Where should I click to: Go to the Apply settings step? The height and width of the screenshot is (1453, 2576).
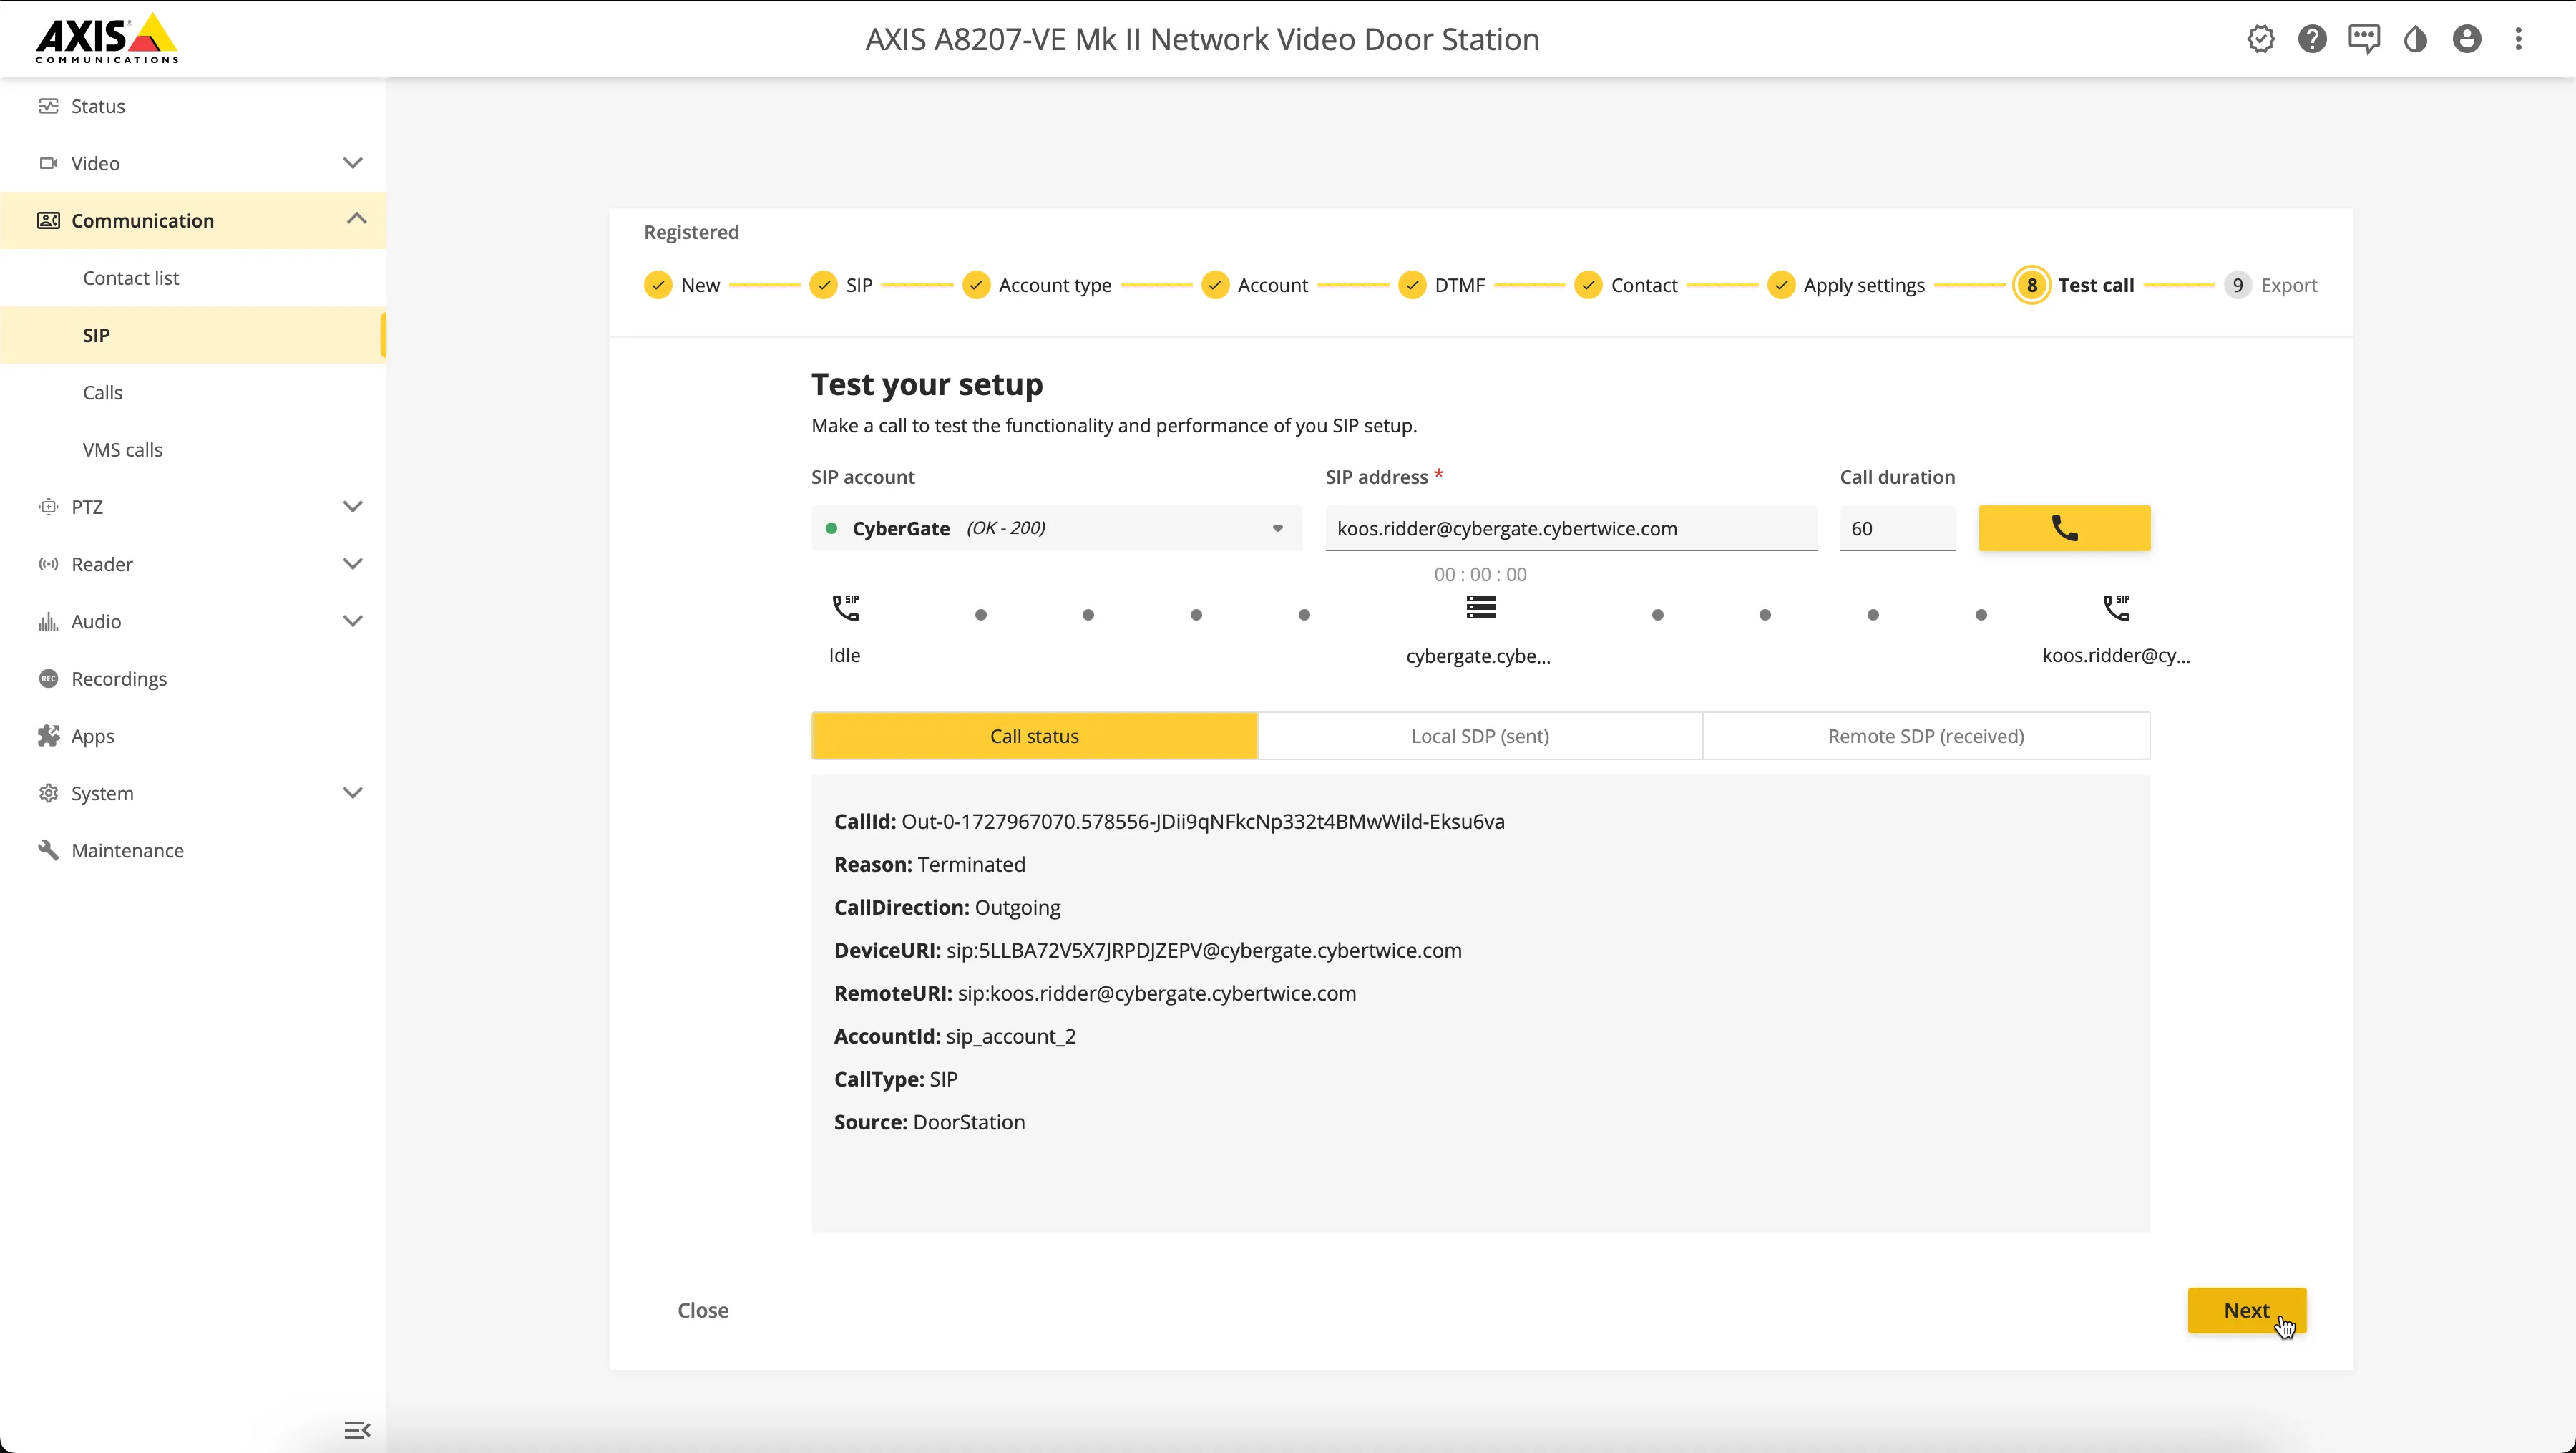coord(1846,285)
